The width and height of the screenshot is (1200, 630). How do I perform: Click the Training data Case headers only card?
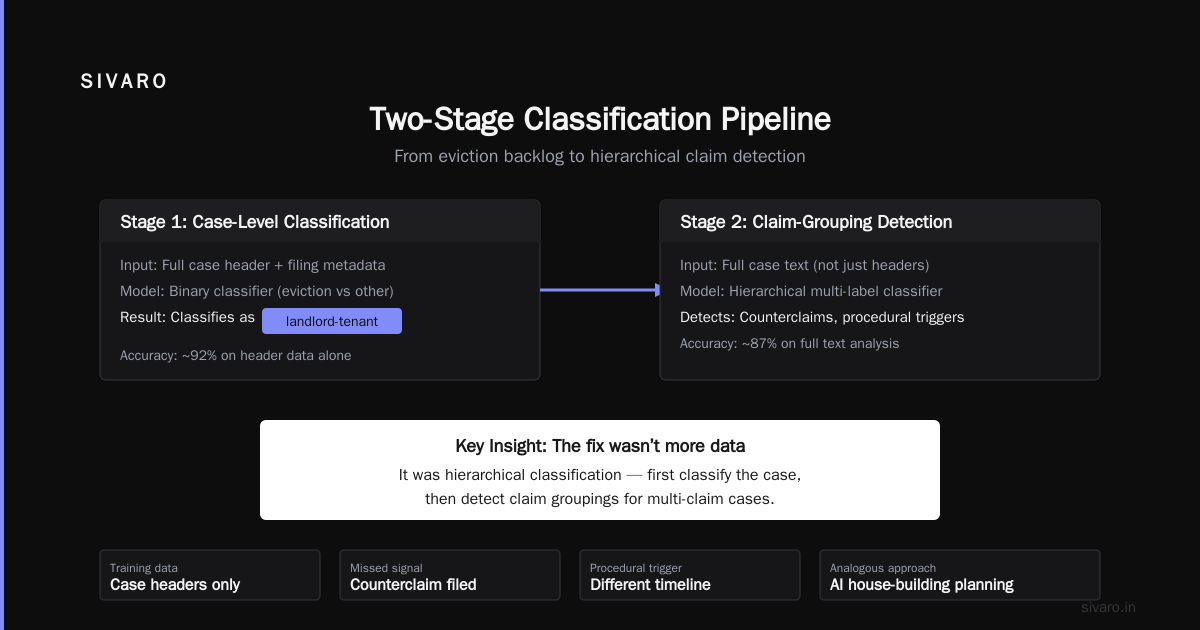coord(210,575)
